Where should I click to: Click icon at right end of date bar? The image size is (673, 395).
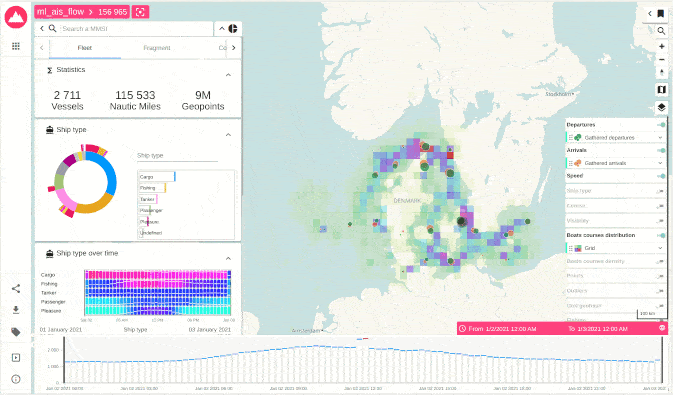(x=662, y=328)
